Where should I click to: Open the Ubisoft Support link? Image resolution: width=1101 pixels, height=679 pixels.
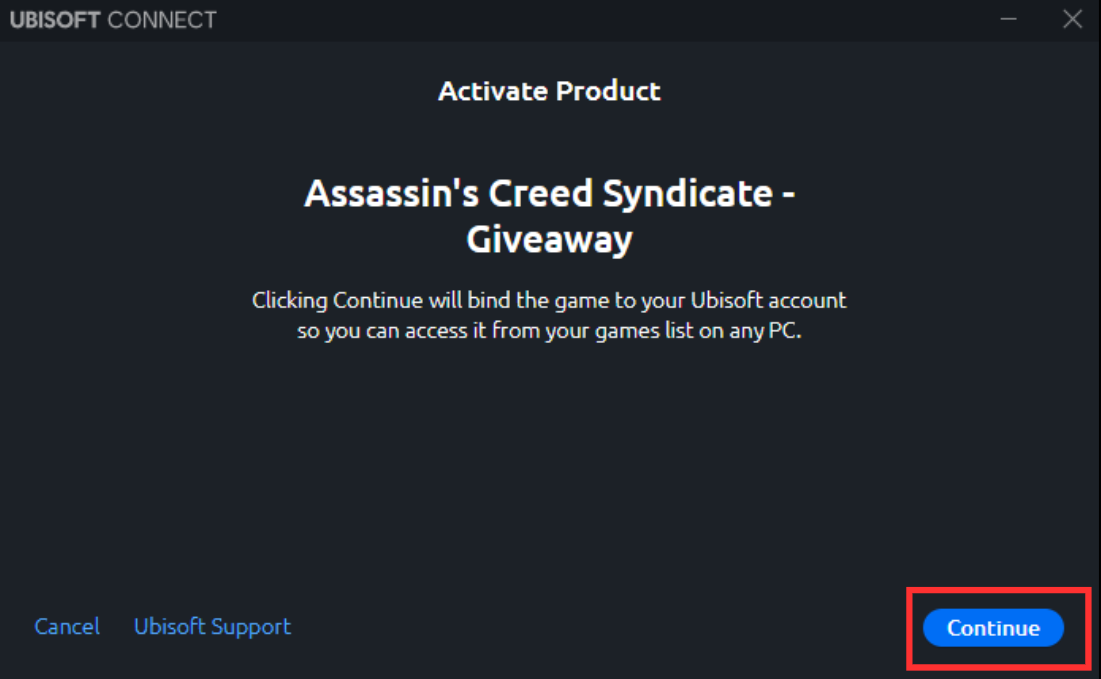[212, 627]
